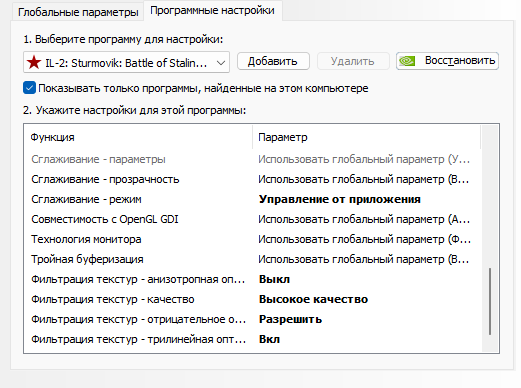
Task: Open the Выкл value for anisotropic optimization
Action: 274,279
